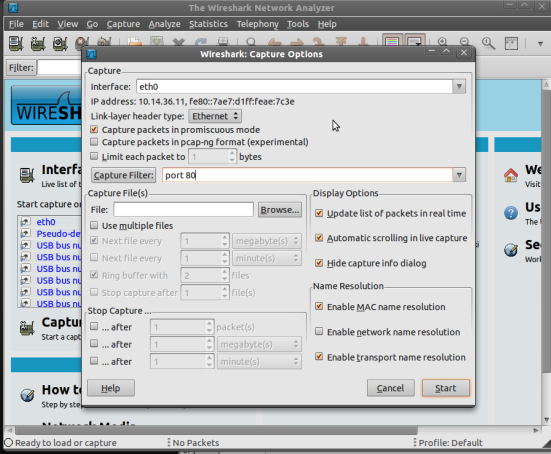
Task: Click the restart capture toolbar icon
Action: 104,42
